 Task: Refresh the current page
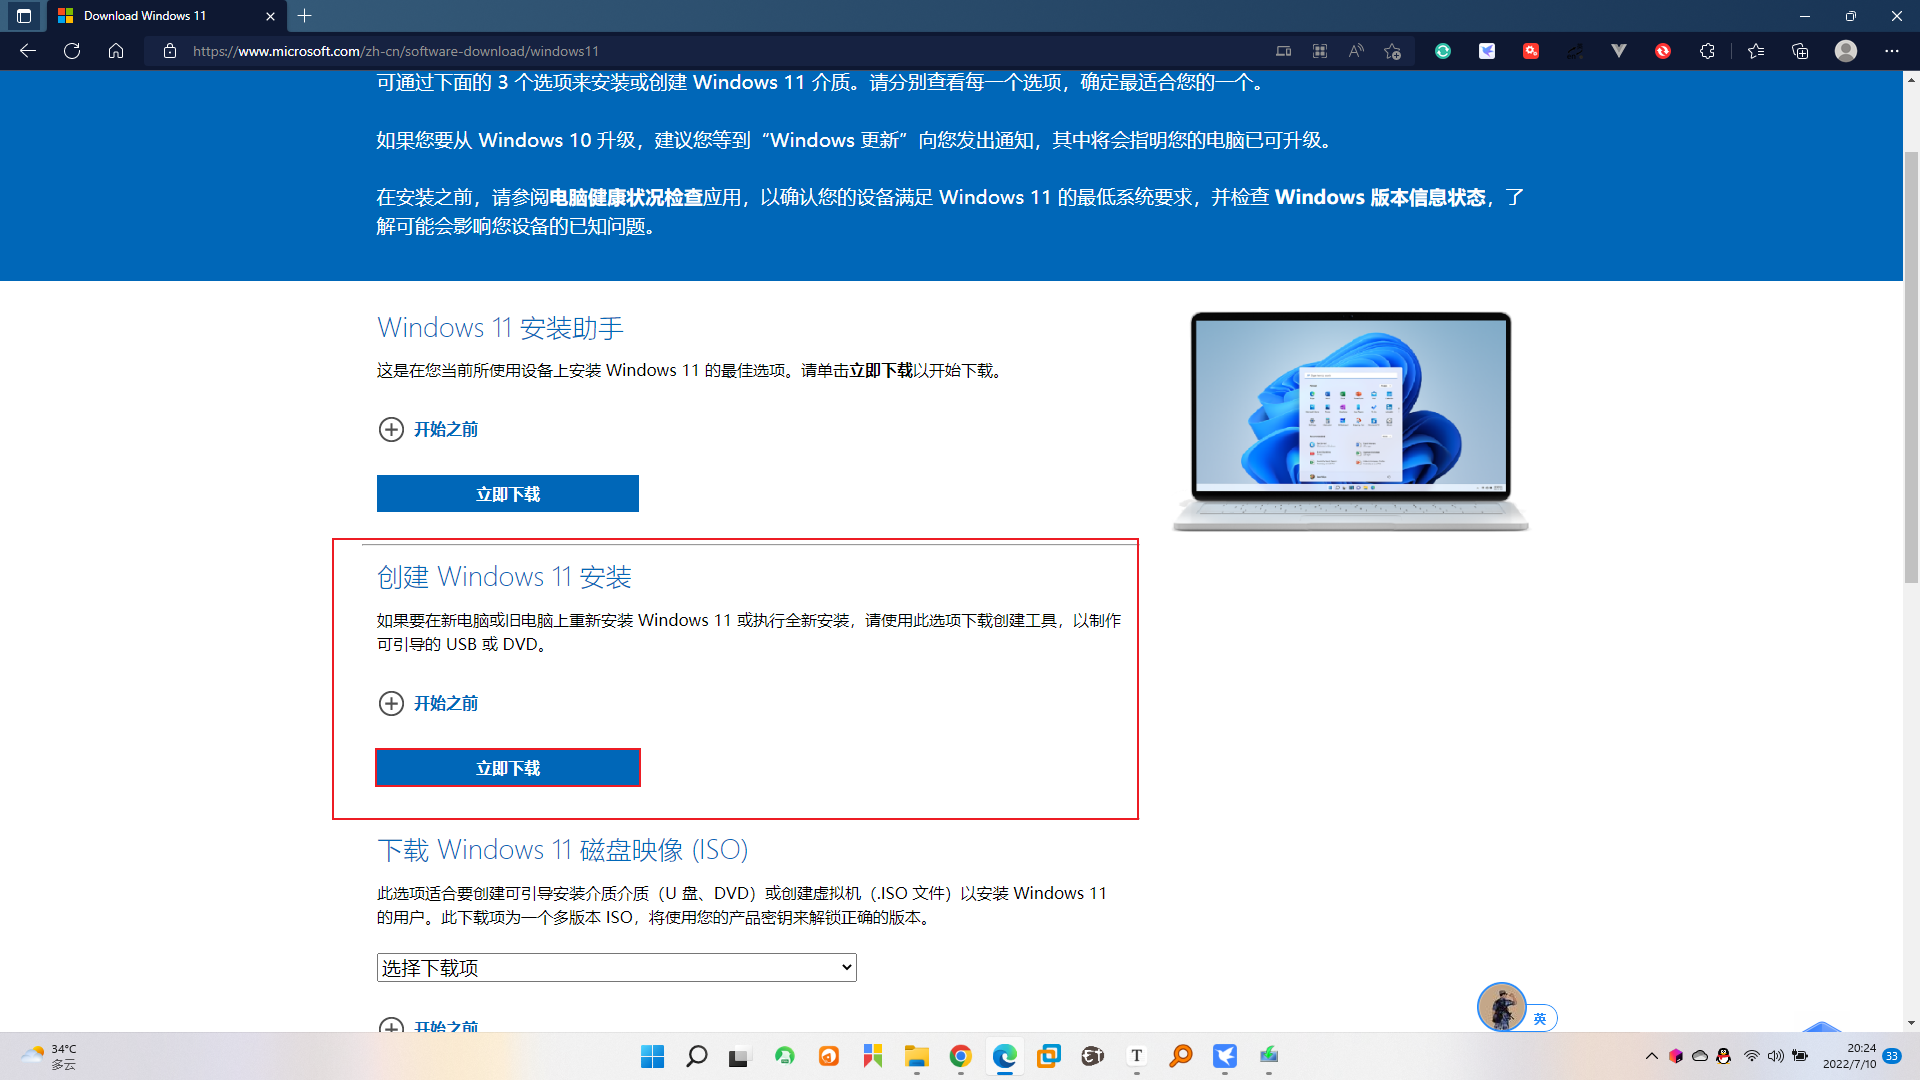72,51
